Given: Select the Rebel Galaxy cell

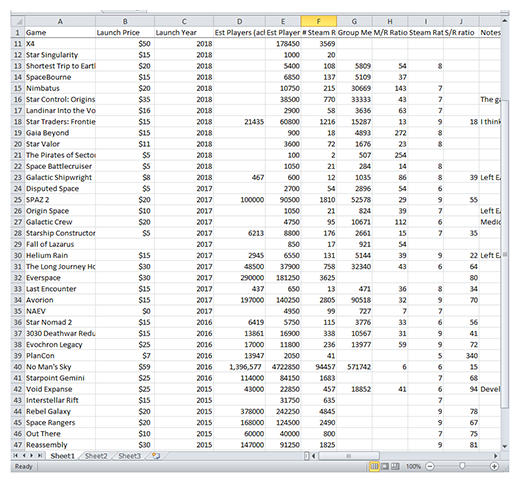Looking at the screenshot, I should tap(60, 411).
